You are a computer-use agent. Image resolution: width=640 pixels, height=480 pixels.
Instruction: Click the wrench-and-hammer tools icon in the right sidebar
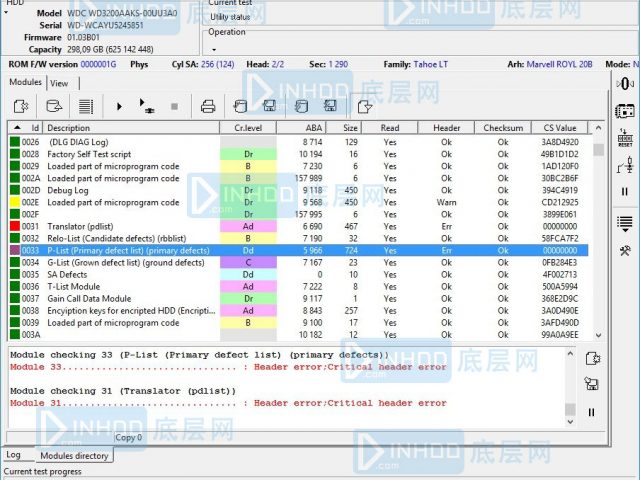tap(625, 250)
